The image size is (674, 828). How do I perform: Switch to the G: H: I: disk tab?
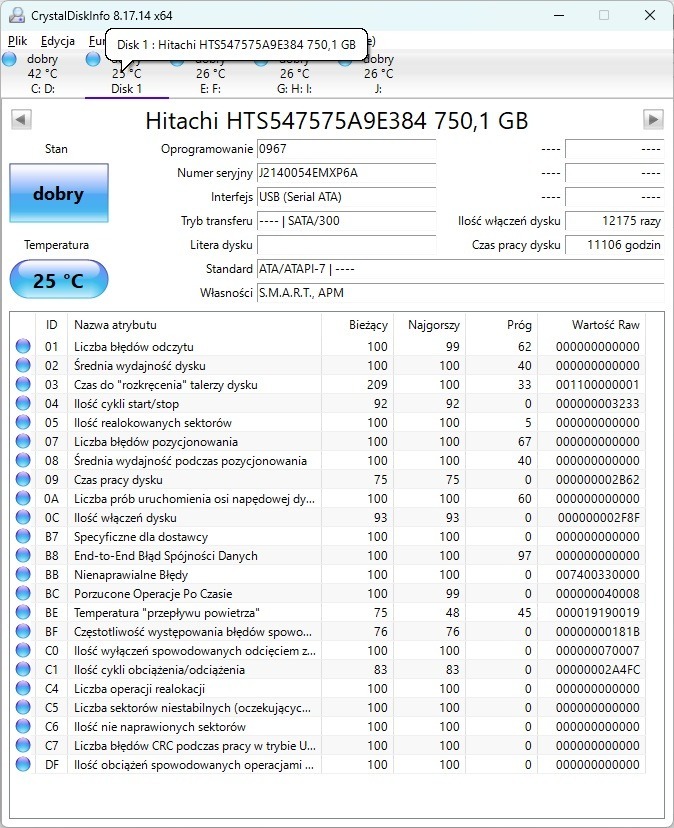[294, 74]
